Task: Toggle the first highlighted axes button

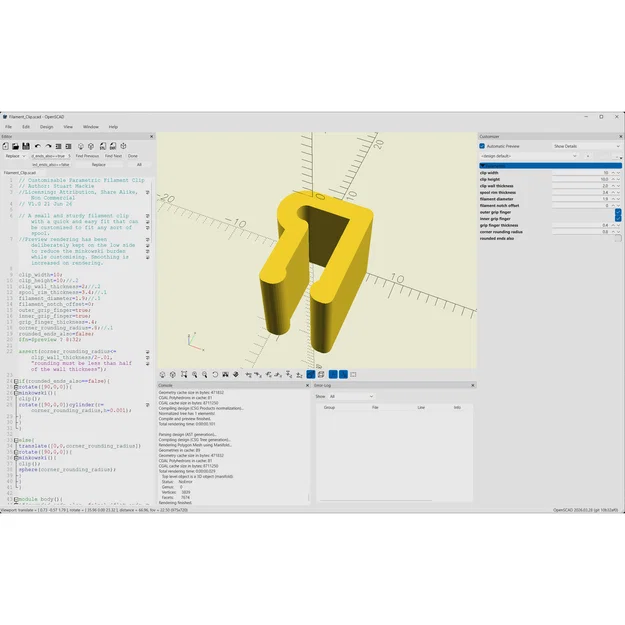Action: [x=333, y=374]
